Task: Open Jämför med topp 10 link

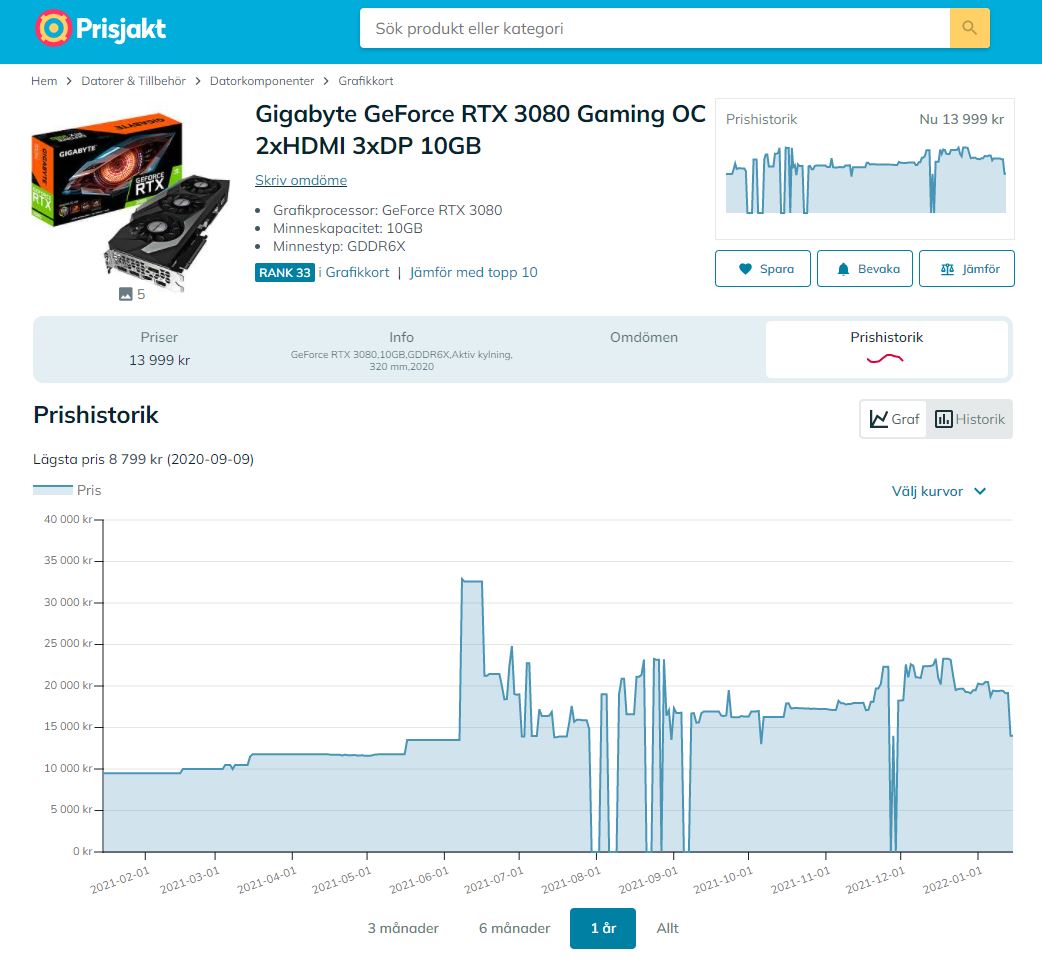Action: (x=473, y=272)
